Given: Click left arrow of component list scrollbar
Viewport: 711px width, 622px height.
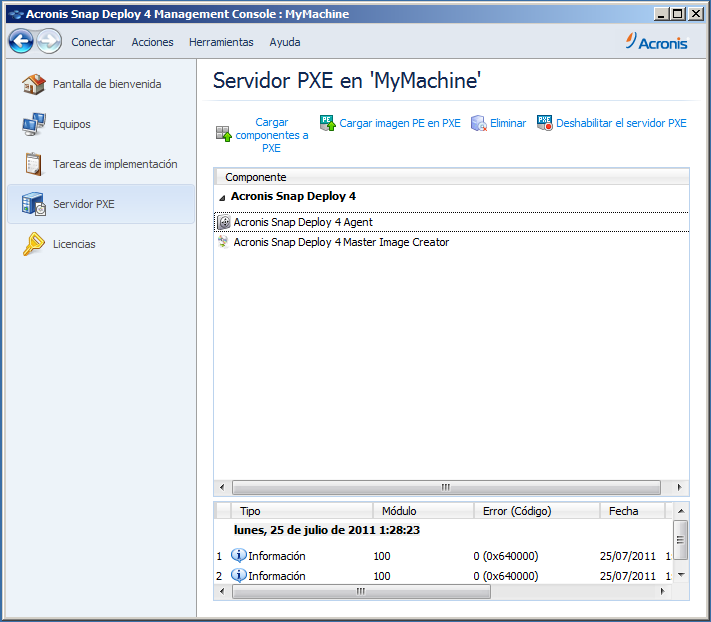Looking at the screenshot, I should tap(222, 487).
